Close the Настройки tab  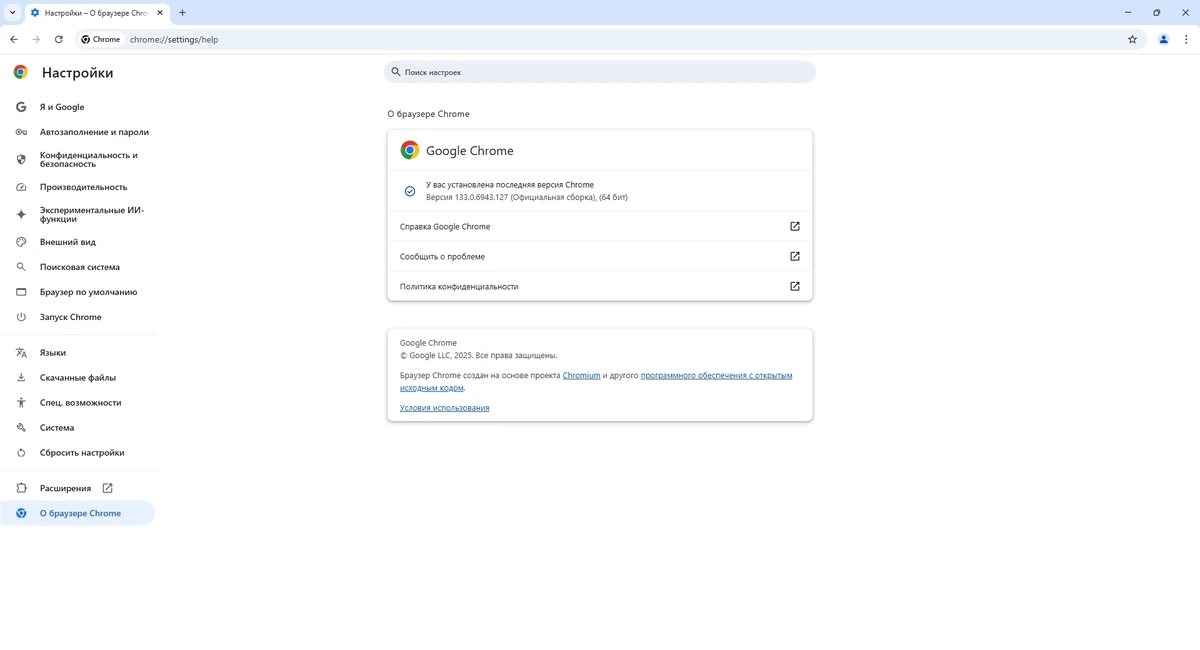click(x=160, y=13)
